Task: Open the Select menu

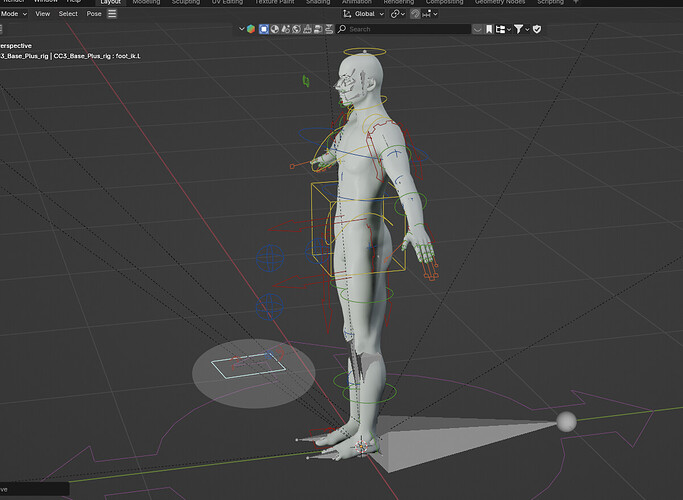Action: click(68, 14)
